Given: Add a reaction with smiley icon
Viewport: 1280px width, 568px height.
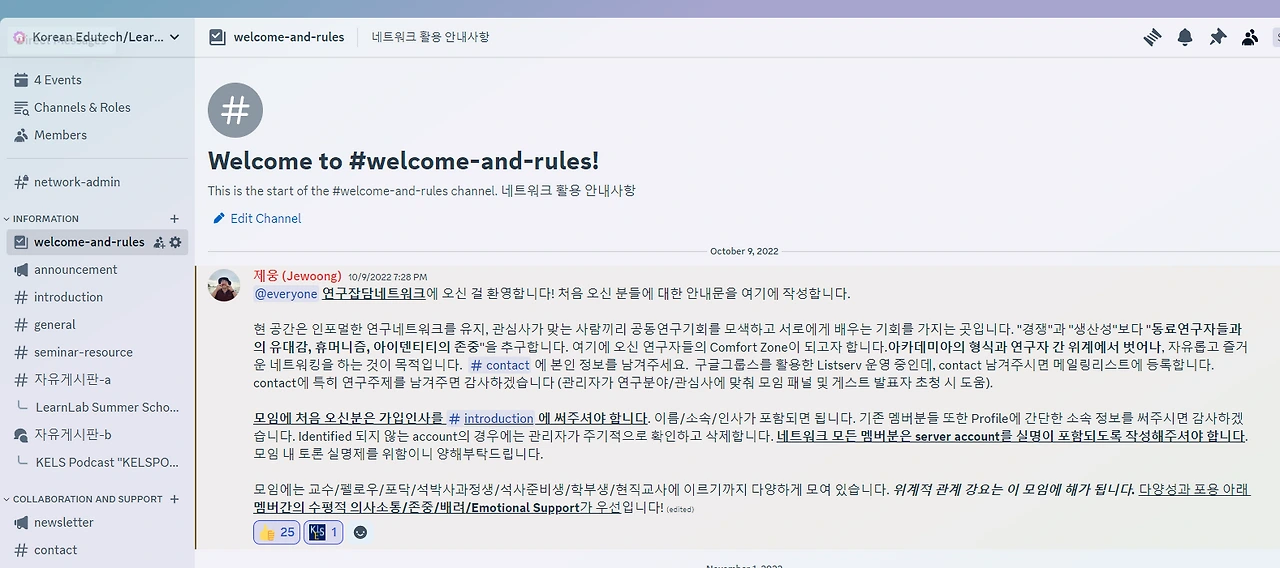Looking at the screenshot, I should [360, 532].
